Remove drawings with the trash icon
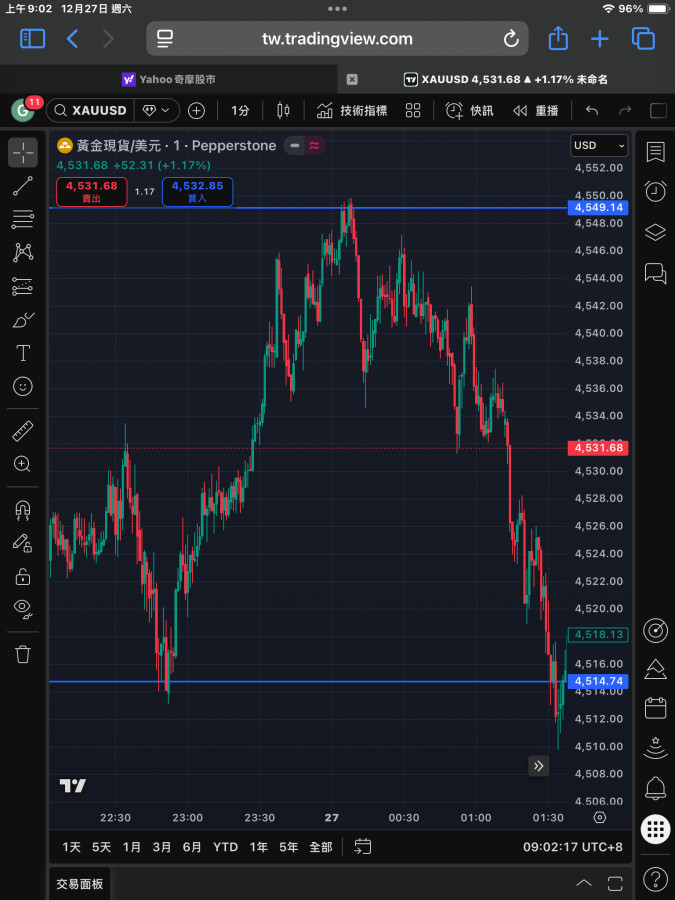Screen dimensions: 675x900 click(23, 654)
